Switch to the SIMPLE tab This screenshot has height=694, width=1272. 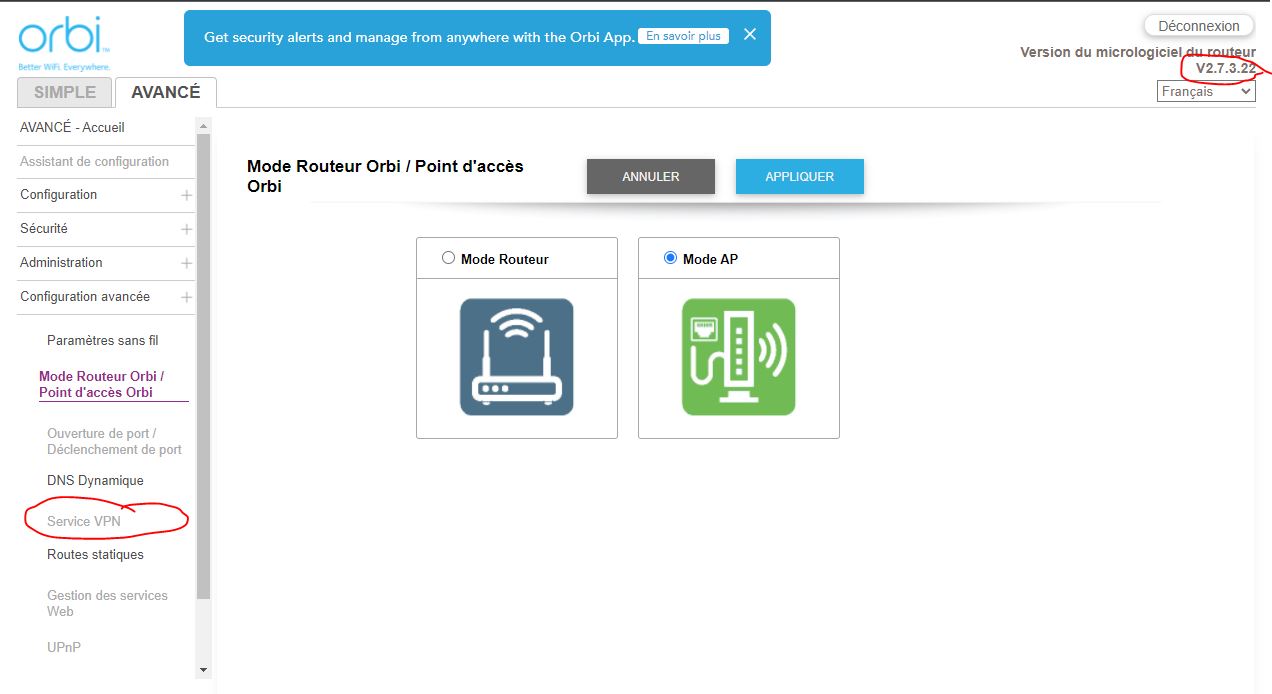(x=65, y=92)
